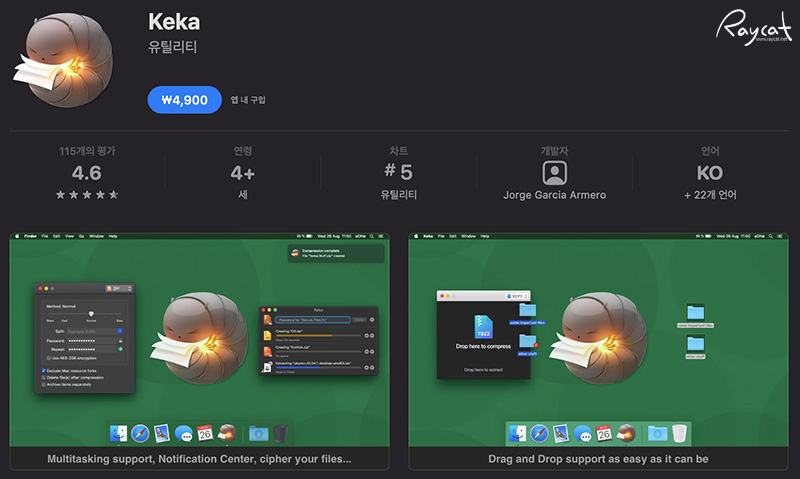This screenshot has width=800, height=479.
Task: Click the Keka armadillo app icon in header
Action: [63, 60]
